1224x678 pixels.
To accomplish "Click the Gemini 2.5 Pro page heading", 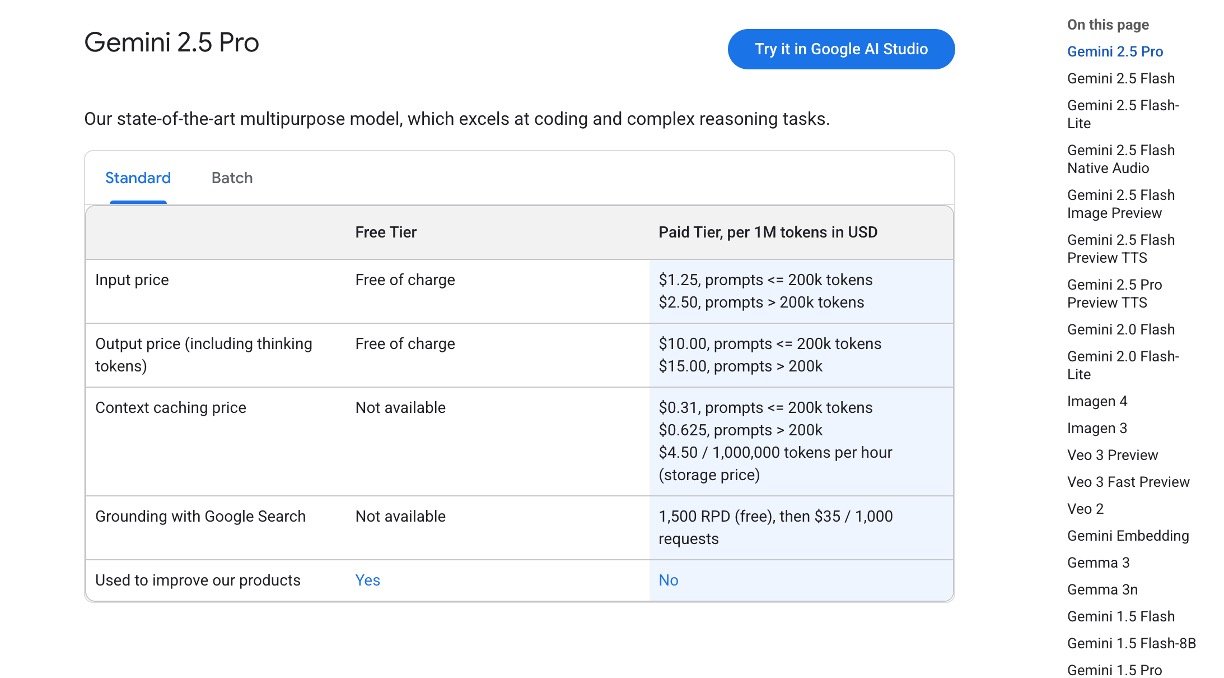I will 172,43.
